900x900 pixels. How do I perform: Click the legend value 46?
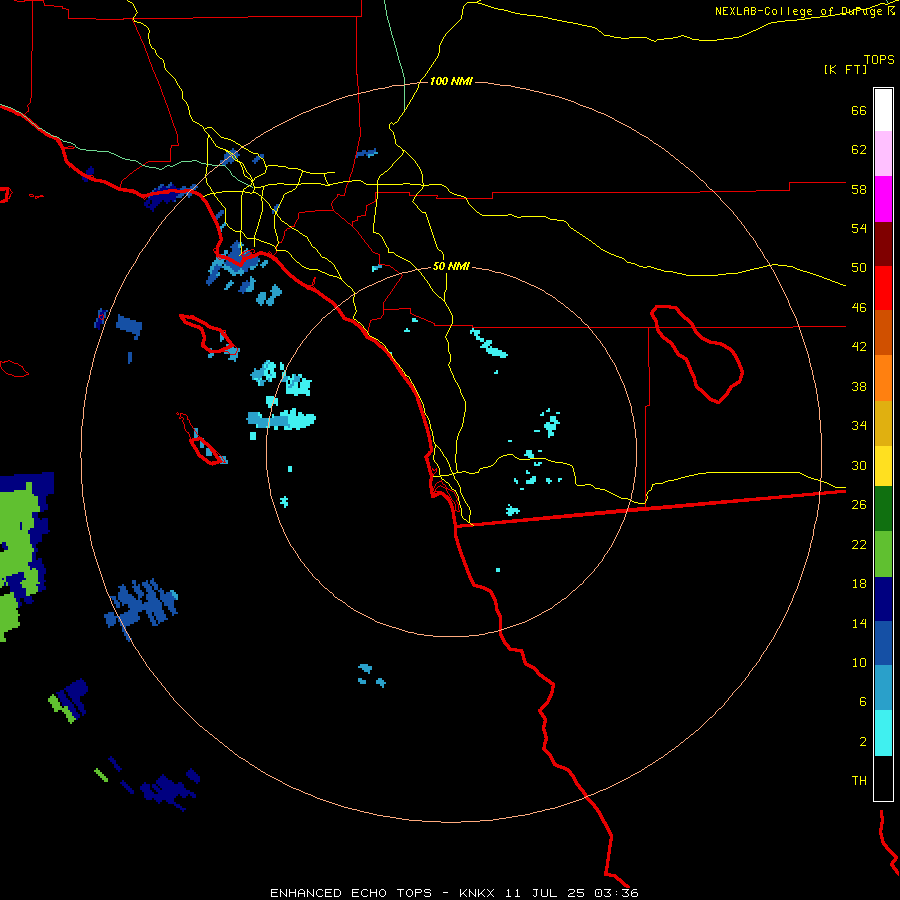pyautogui.click(x=859, y=308)
